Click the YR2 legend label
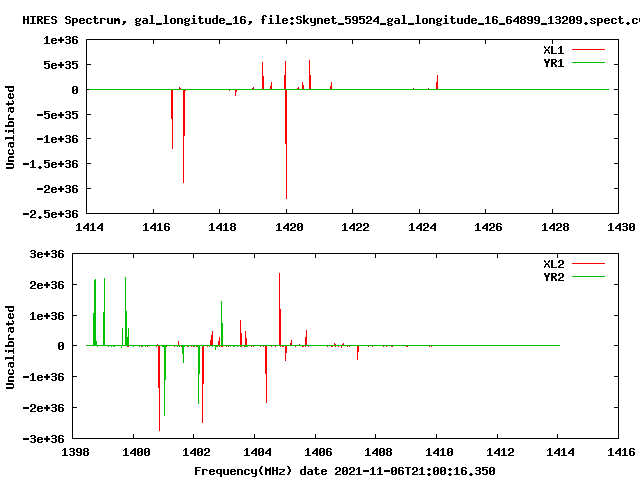This screenshot has height=480, width=640. click(553, 277)
